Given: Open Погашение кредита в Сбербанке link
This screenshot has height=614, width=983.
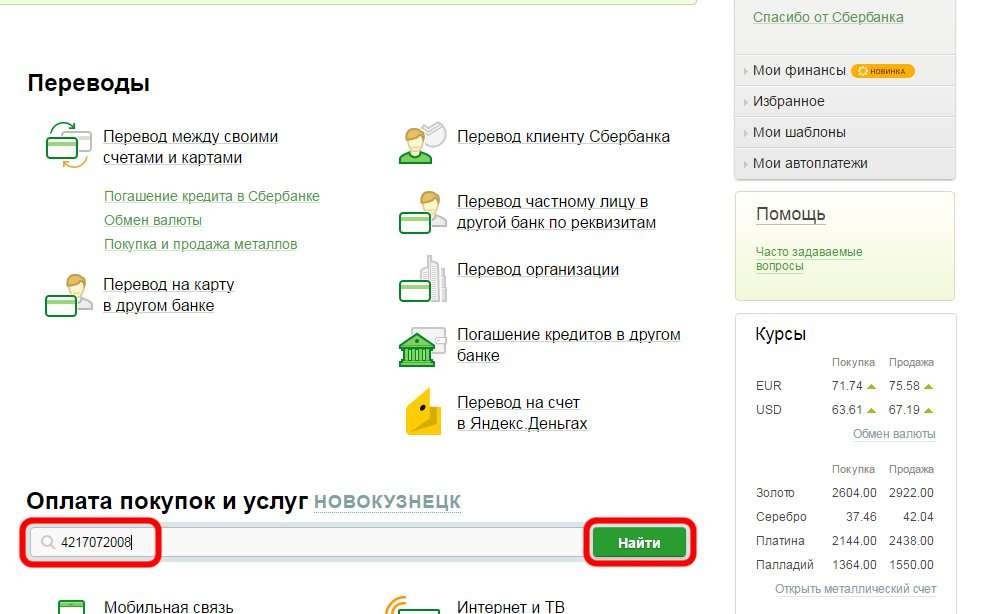Looking at the screenshot, I should [212, 196].
